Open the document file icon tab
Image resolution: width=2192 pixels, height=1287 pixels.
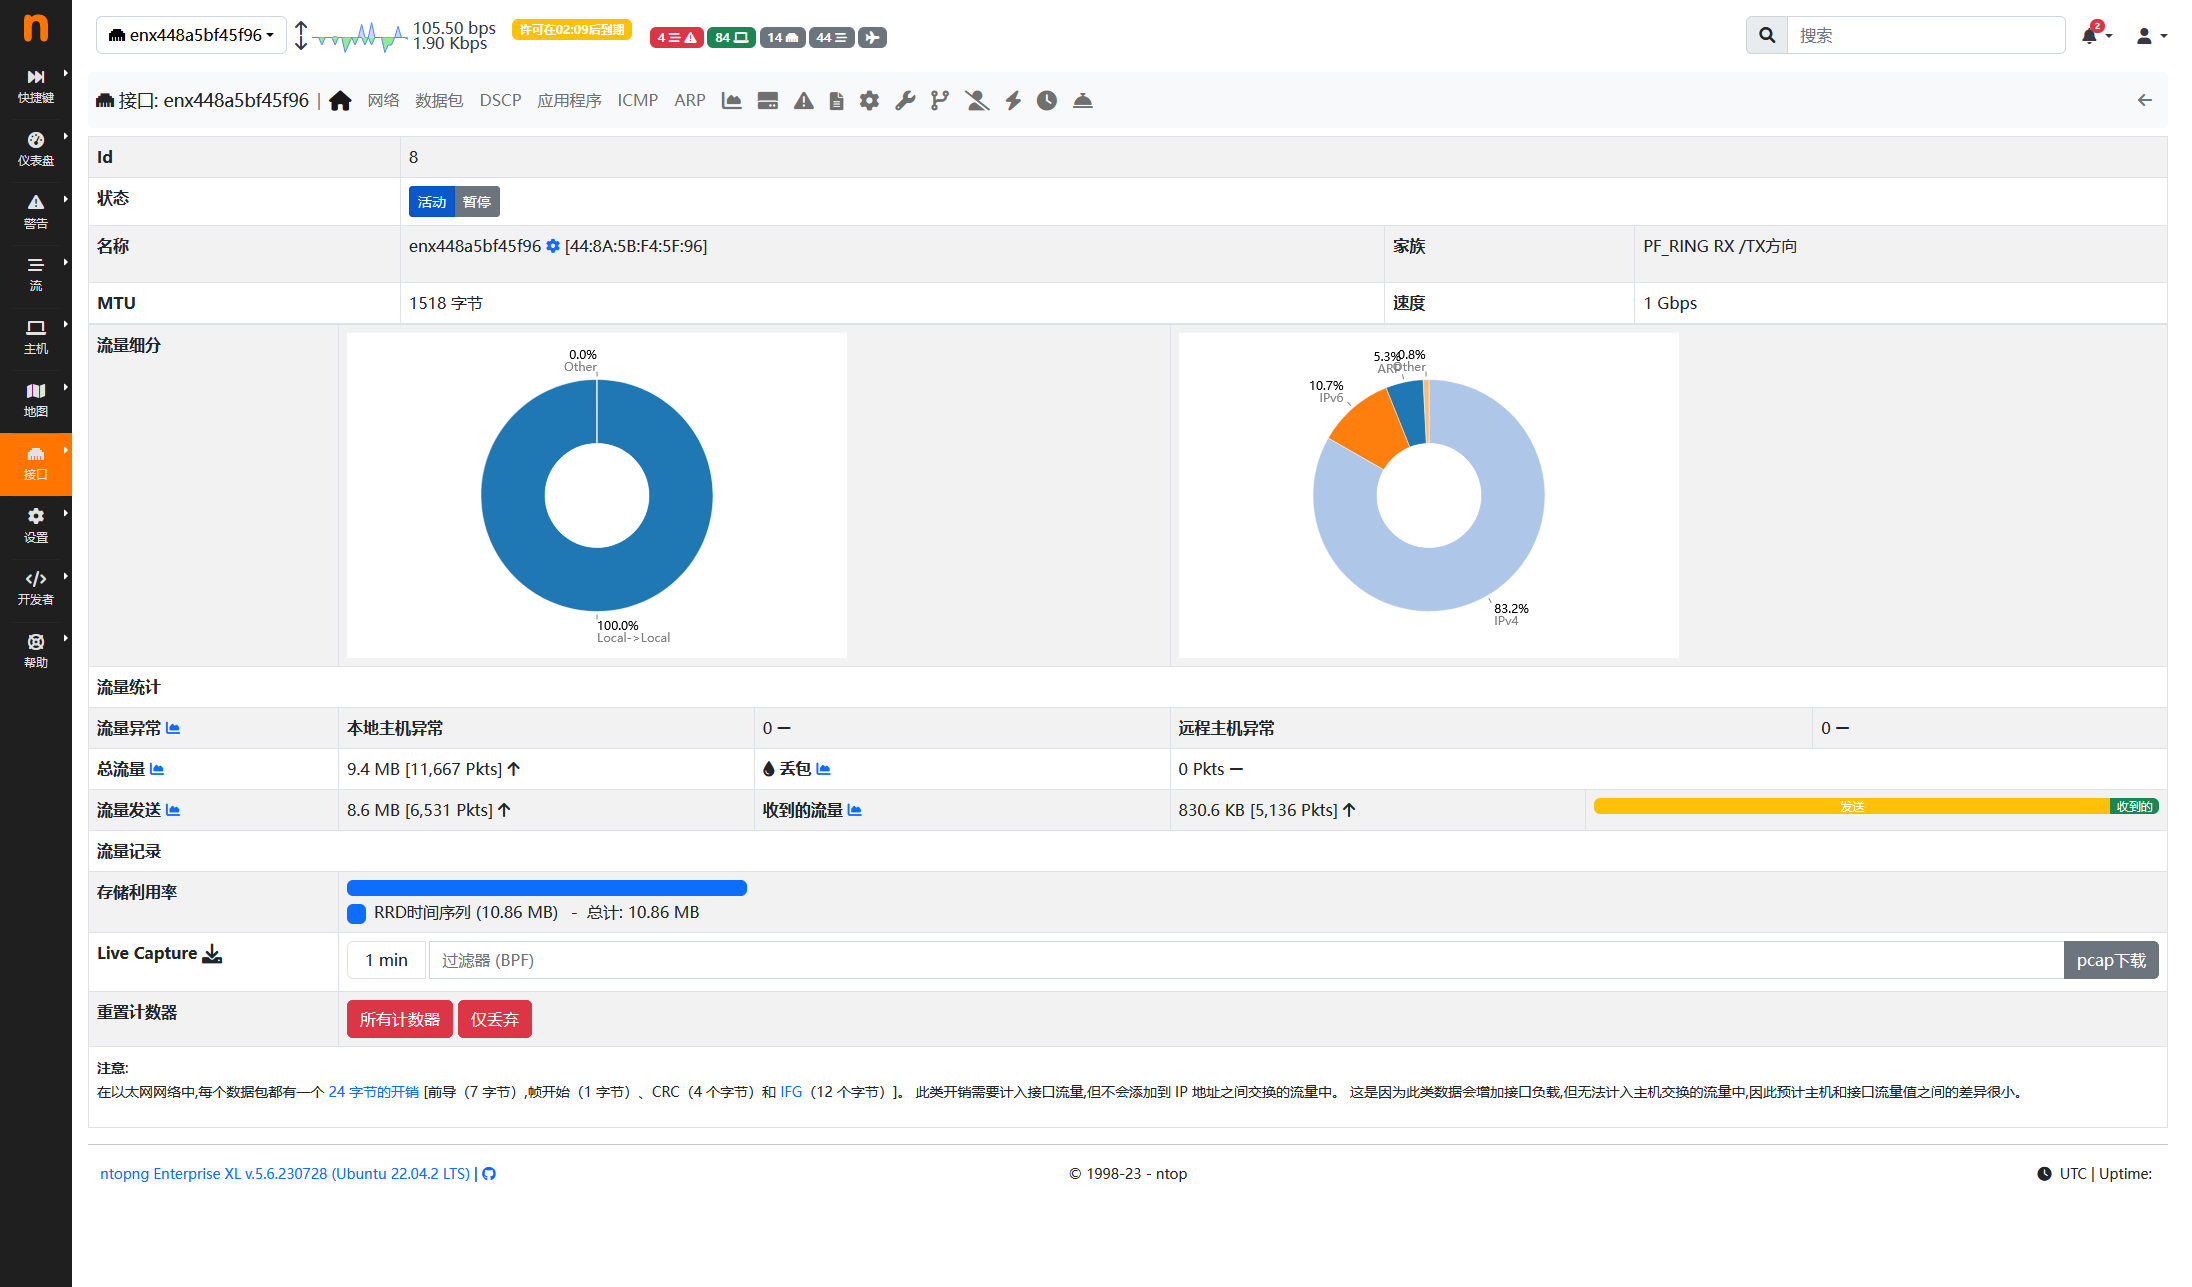coord(837,101)
